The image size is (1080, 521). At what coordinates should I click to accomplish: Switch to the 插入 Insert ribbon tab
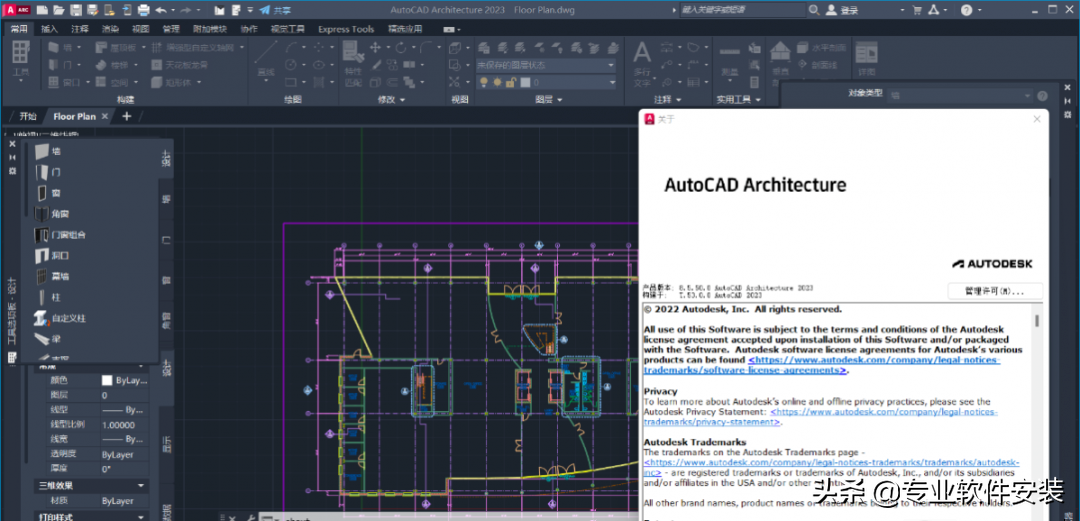pos(50,29)
